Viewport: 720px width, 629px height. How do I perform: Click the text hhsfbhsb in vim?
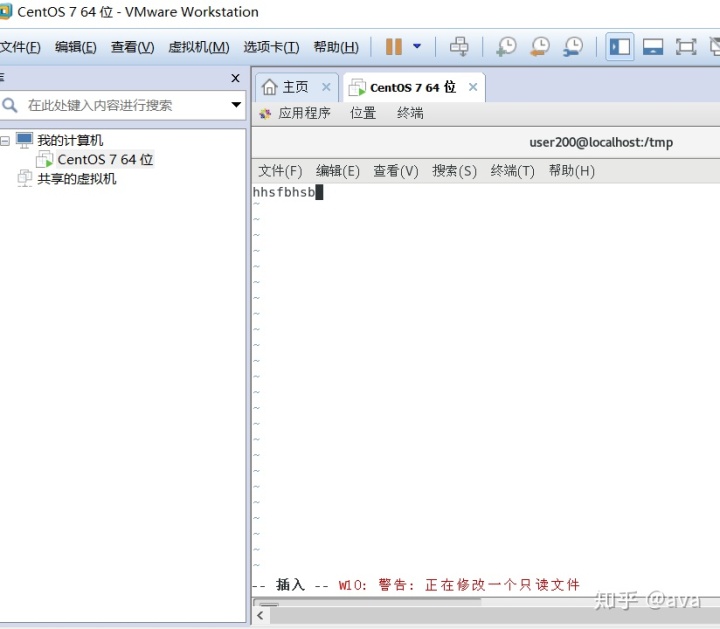[284, 192]
